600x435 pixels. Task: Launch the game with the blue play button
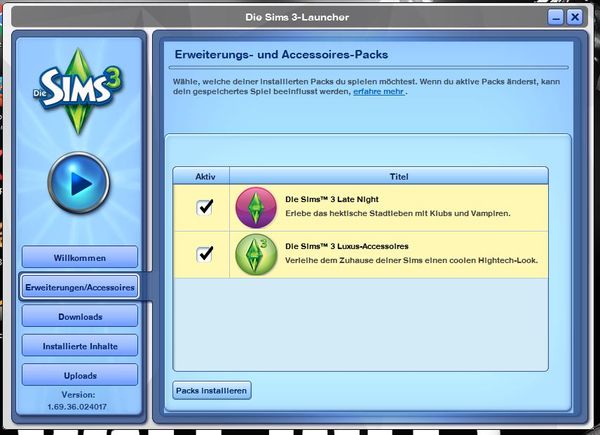(x=79, y=183)
